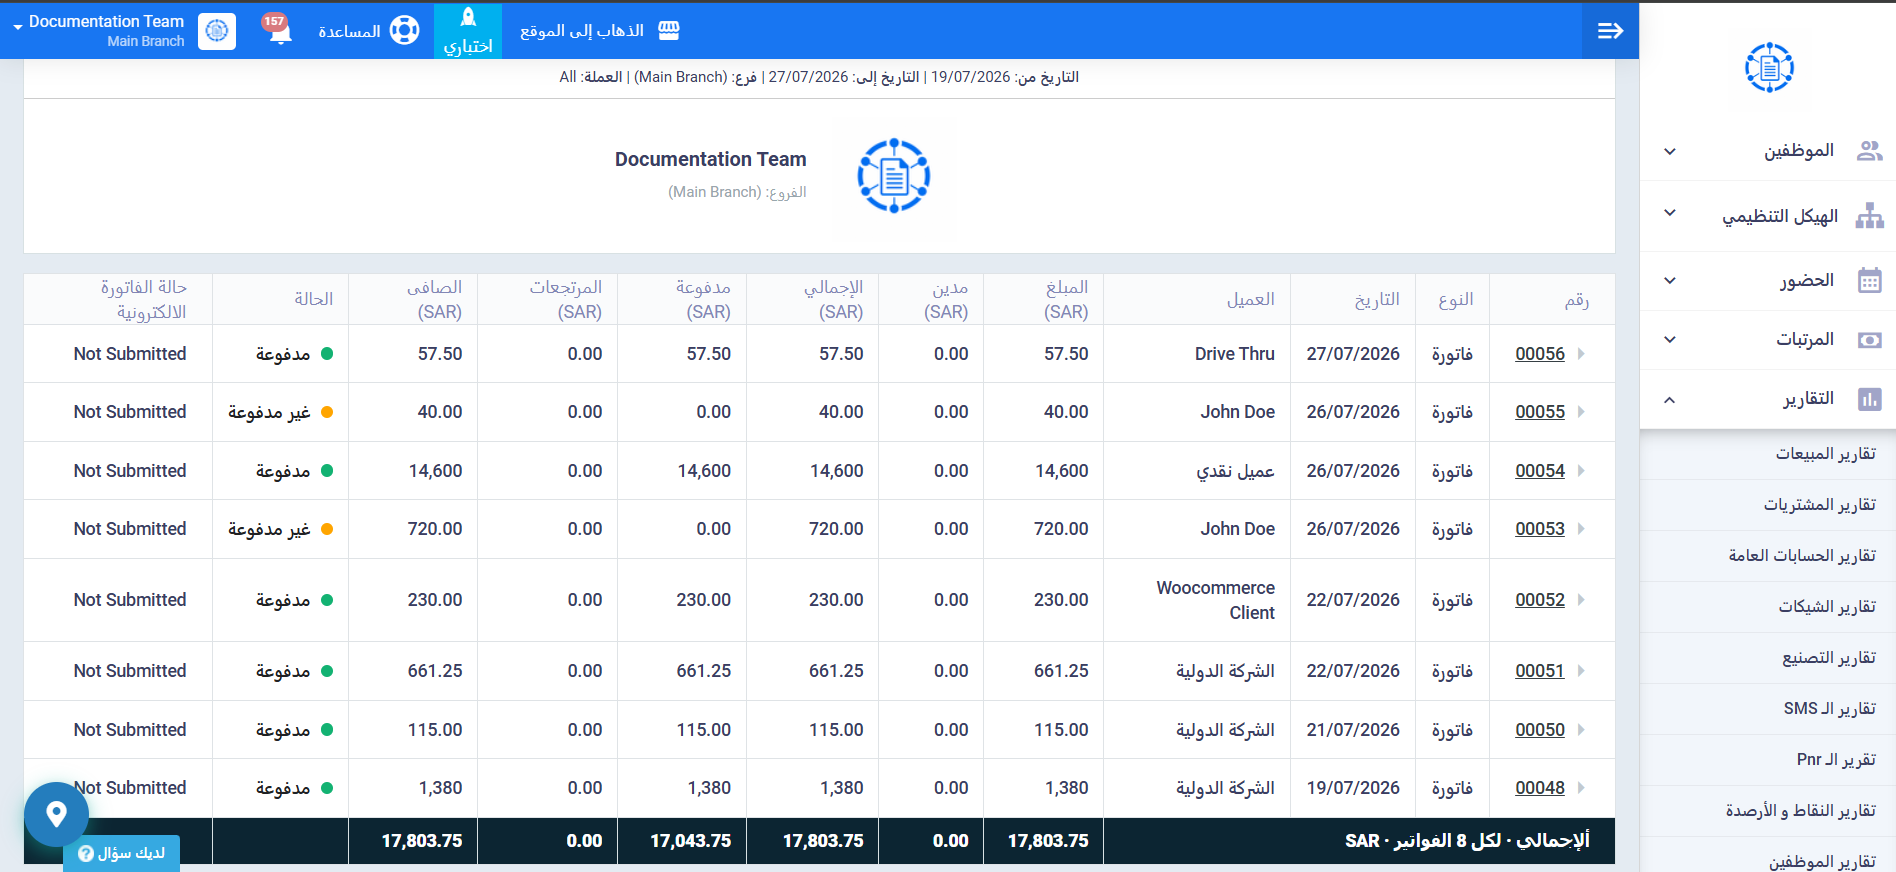Open invoice link 00055

[1539, 412]
